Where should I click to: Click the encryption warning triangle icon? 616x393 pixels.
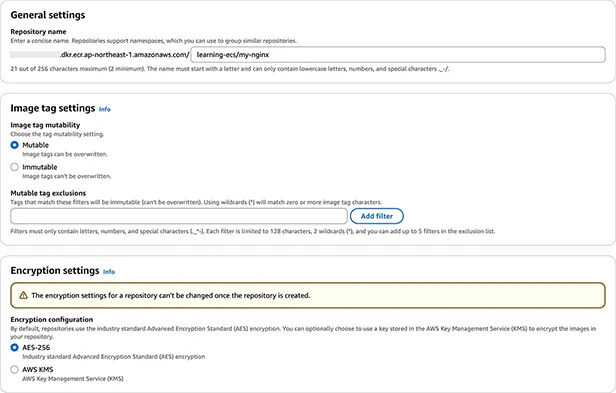pos(23,295)
